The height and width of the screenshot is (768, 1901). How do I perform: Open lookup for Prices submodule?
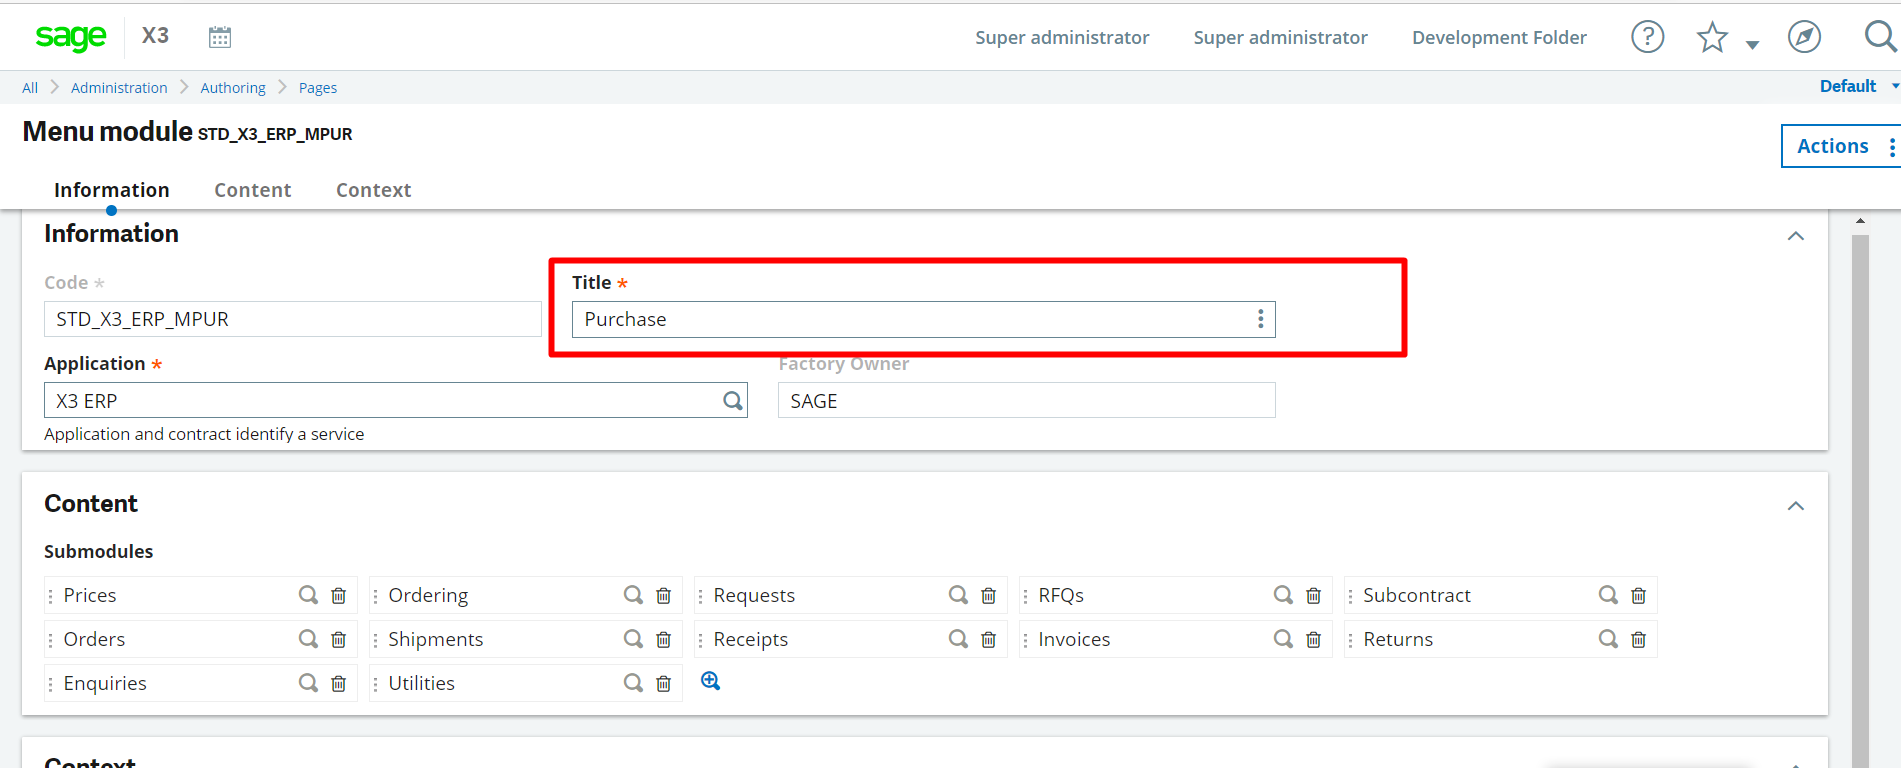click(x=308, y=595)
